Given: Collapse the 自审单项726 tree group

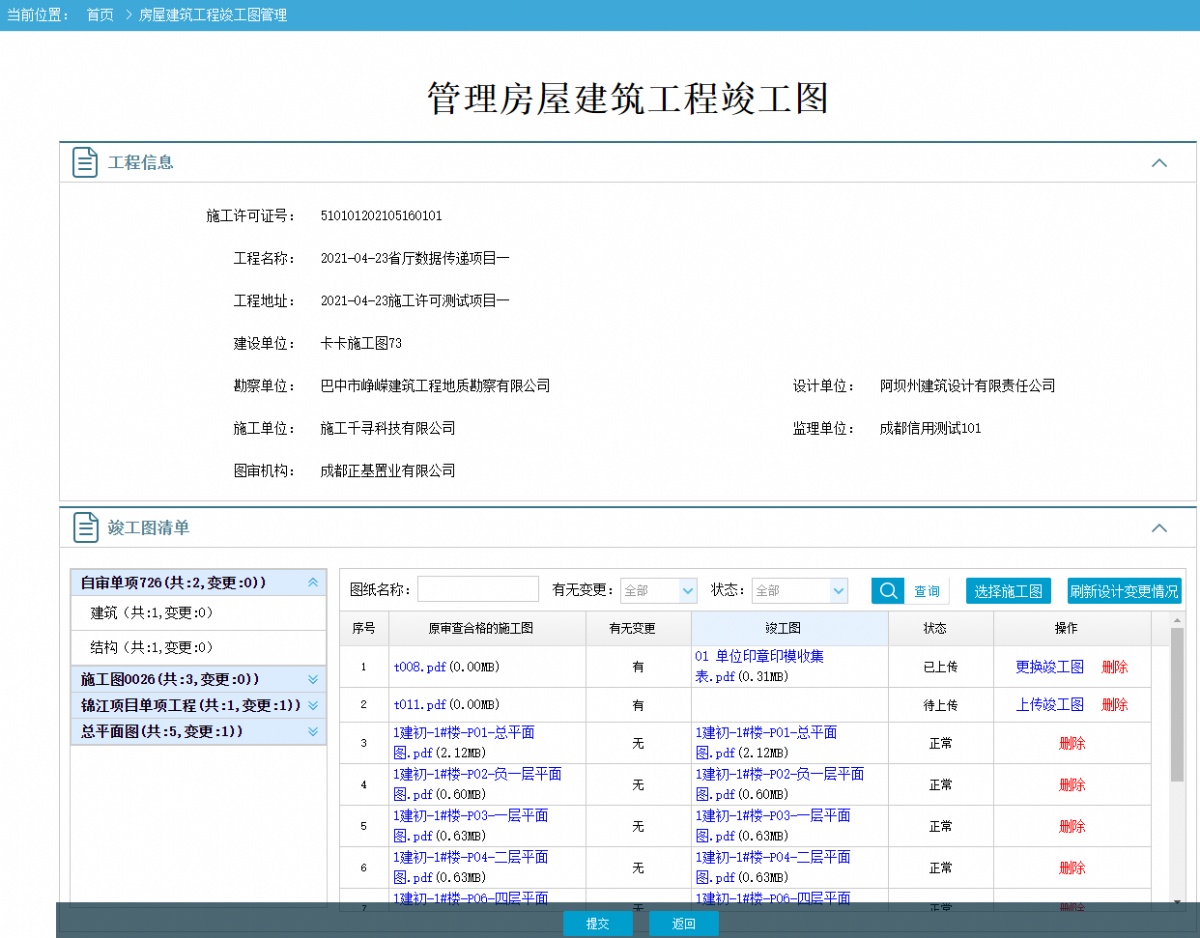Looking at the screenshot, I should coord(313,582).
